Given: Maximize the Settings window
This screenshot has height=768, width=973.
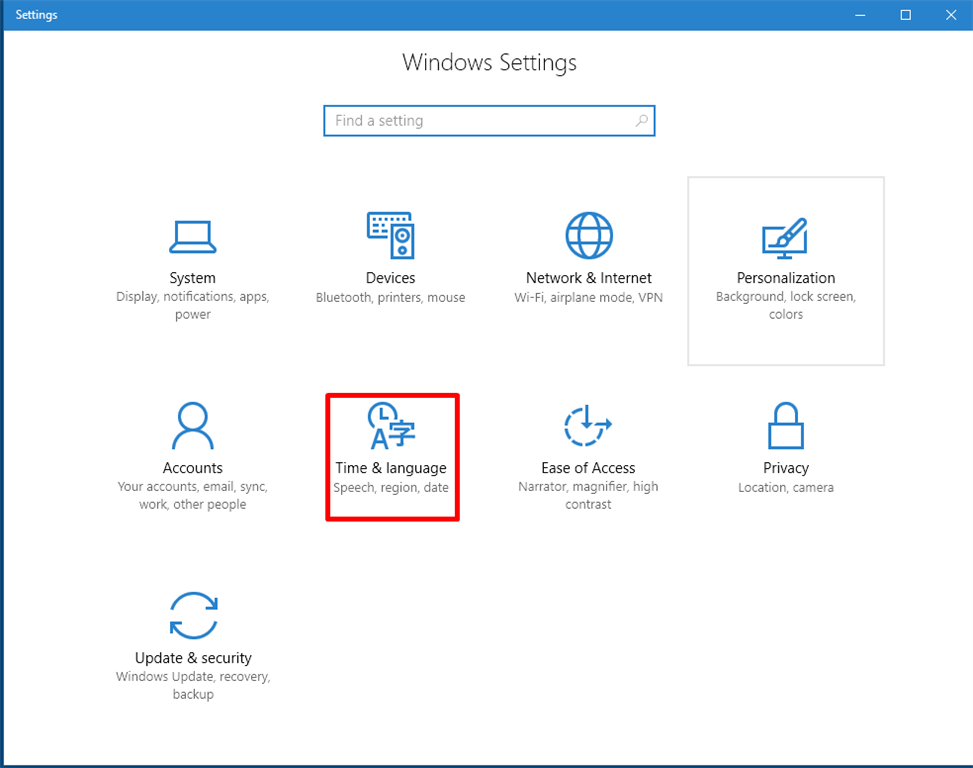Looking at the screenshot, I should pos(905,15).
